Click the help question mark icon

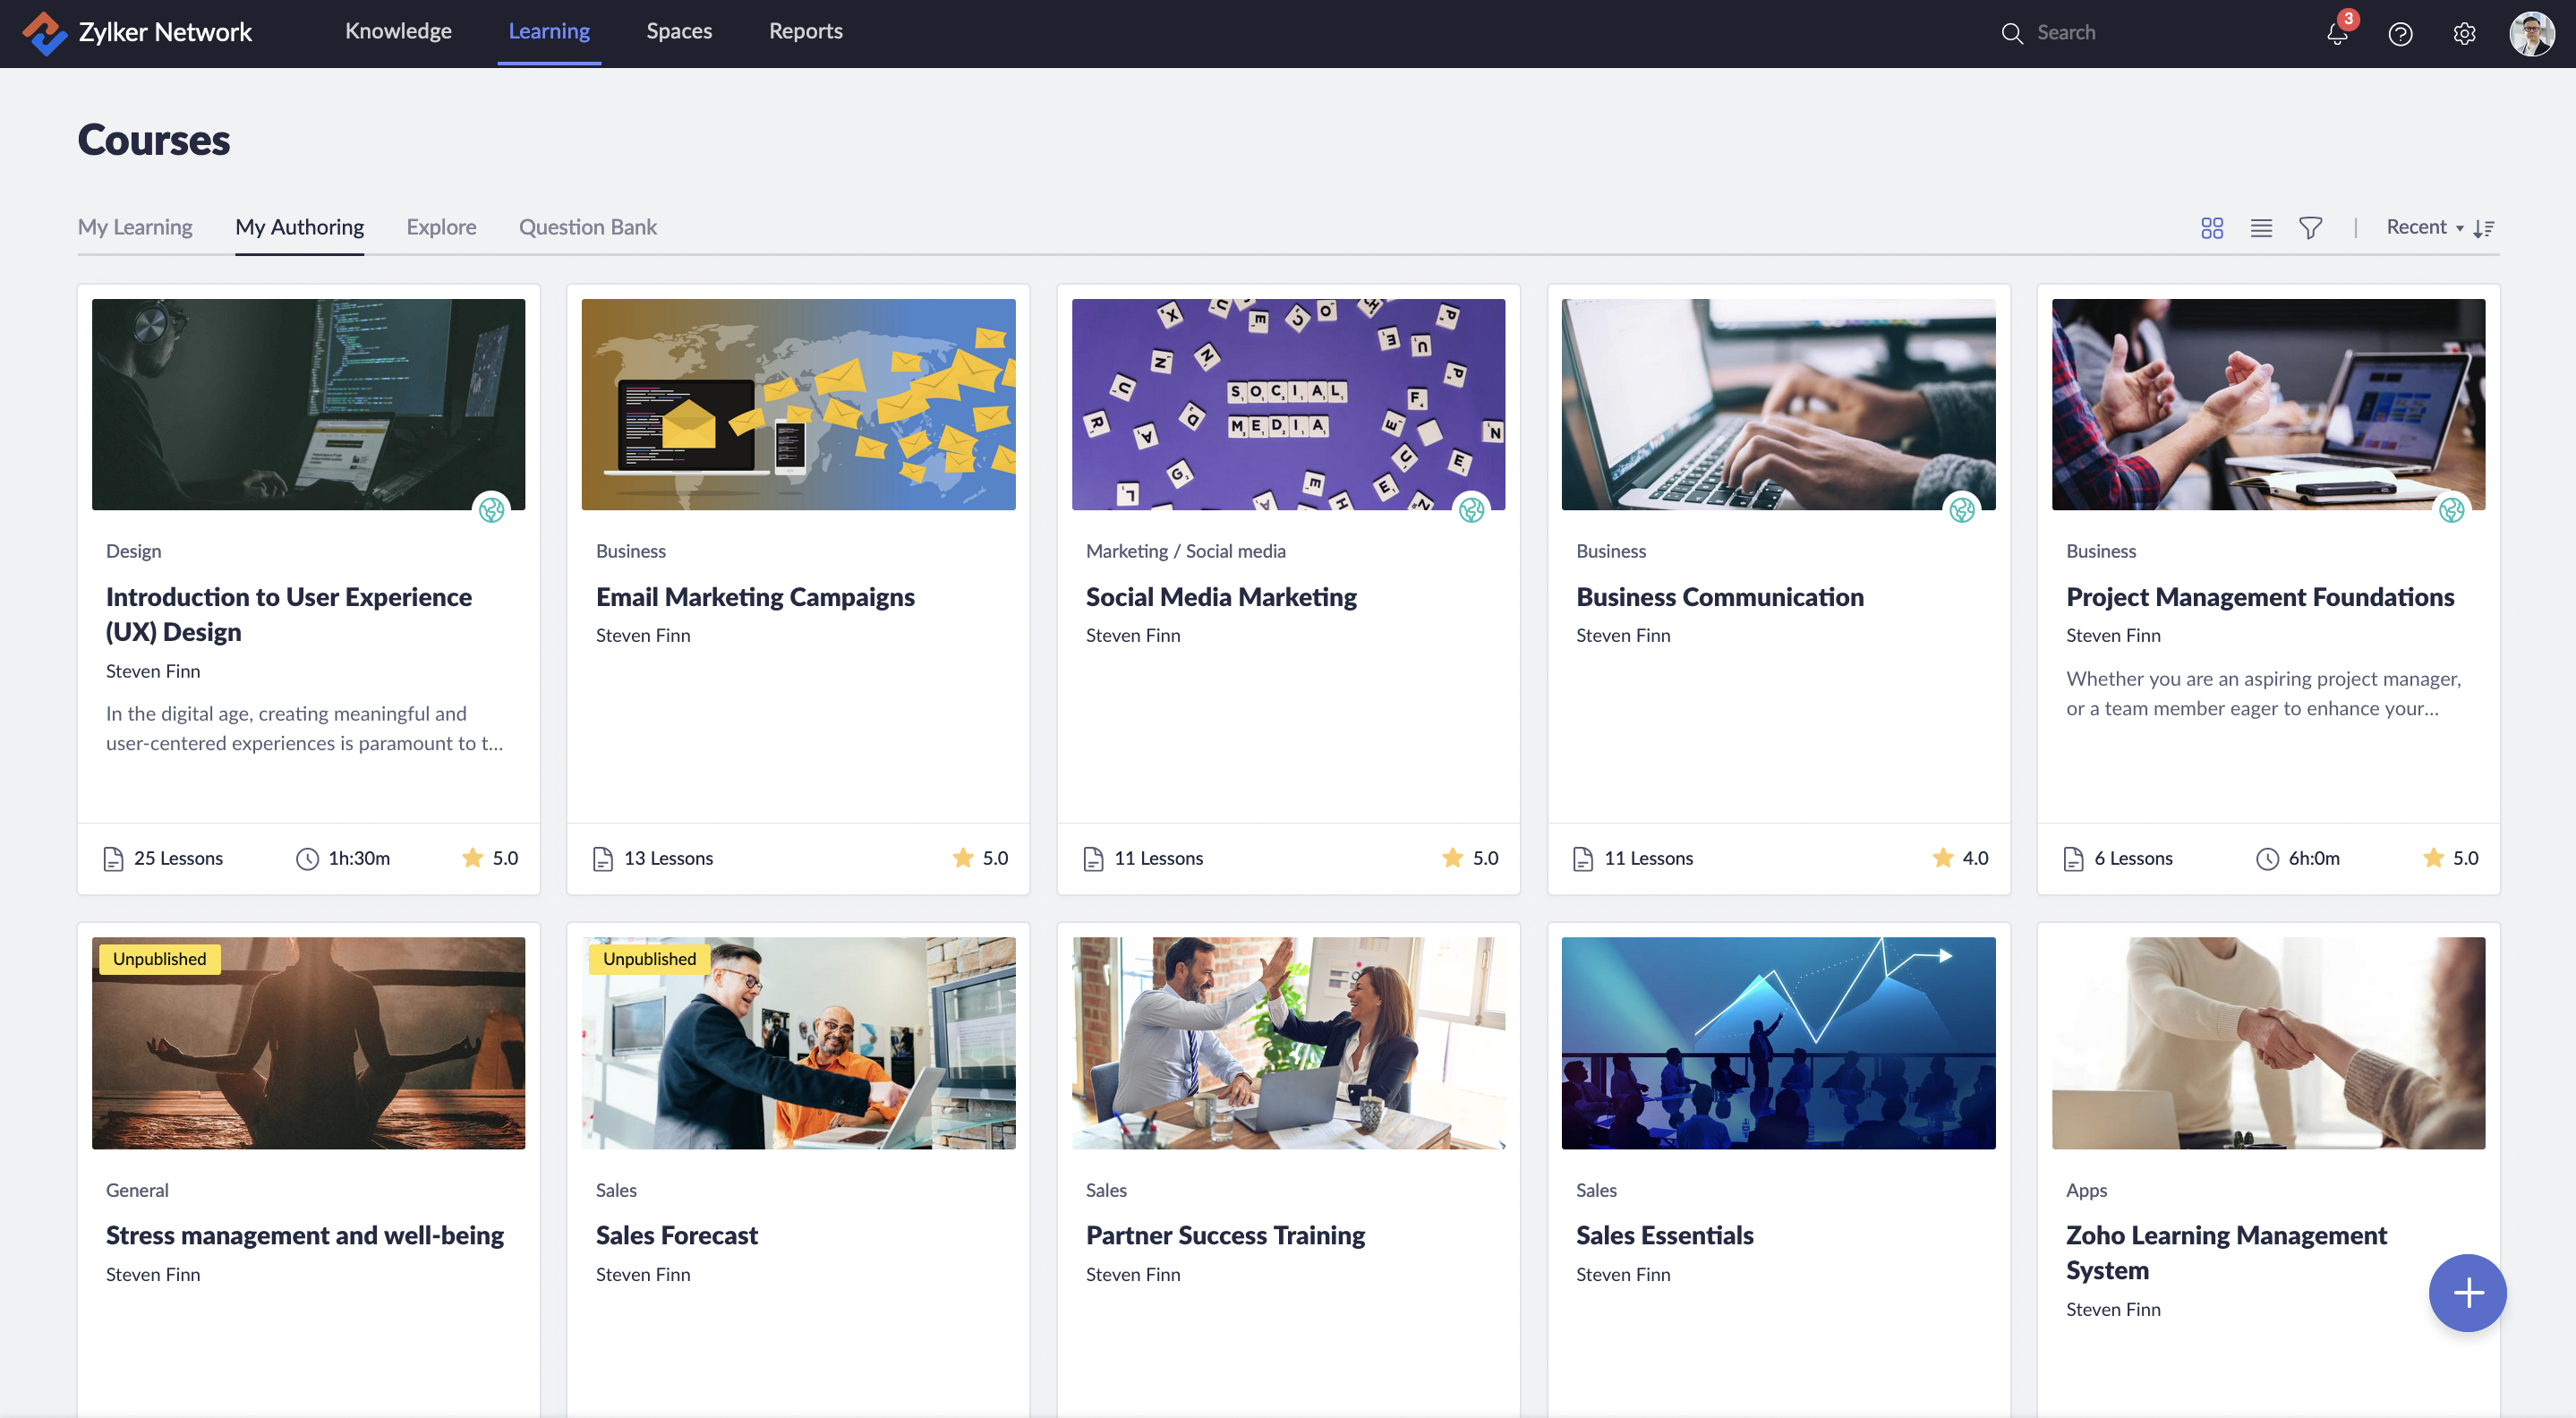coord(2400,34)
